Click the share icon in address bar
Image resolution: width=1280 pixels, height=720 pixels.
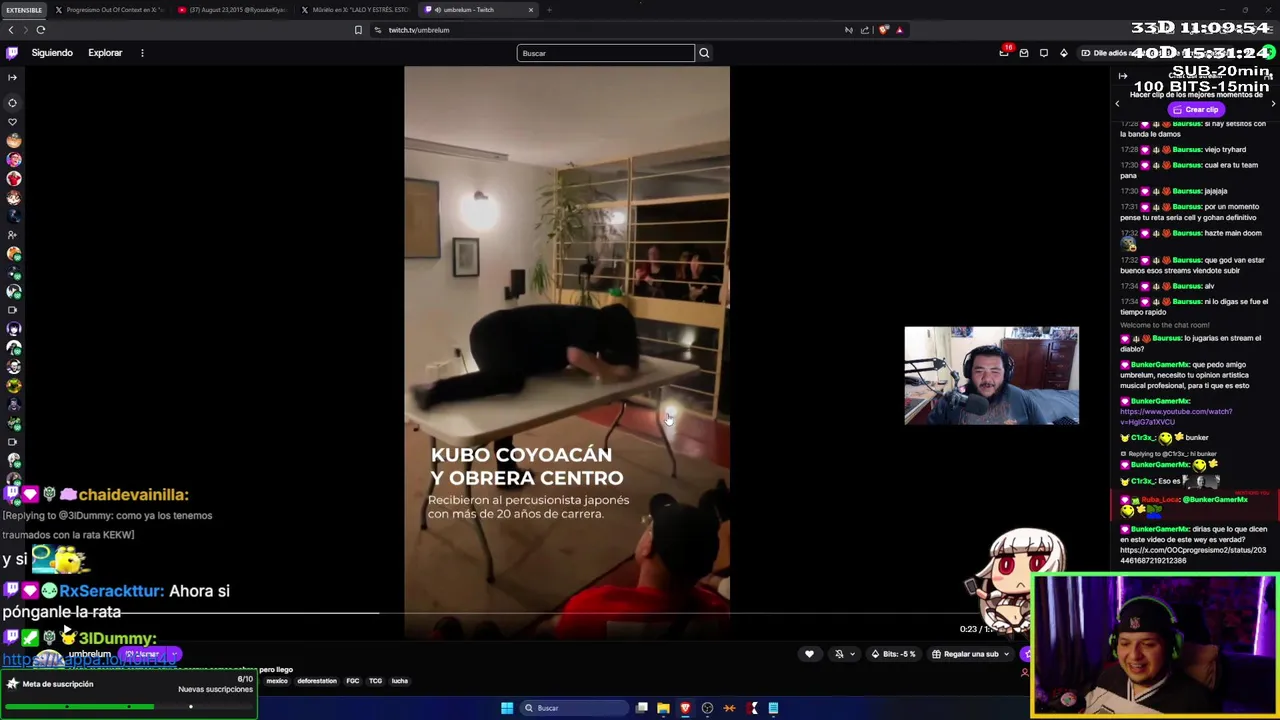[865, 30]
